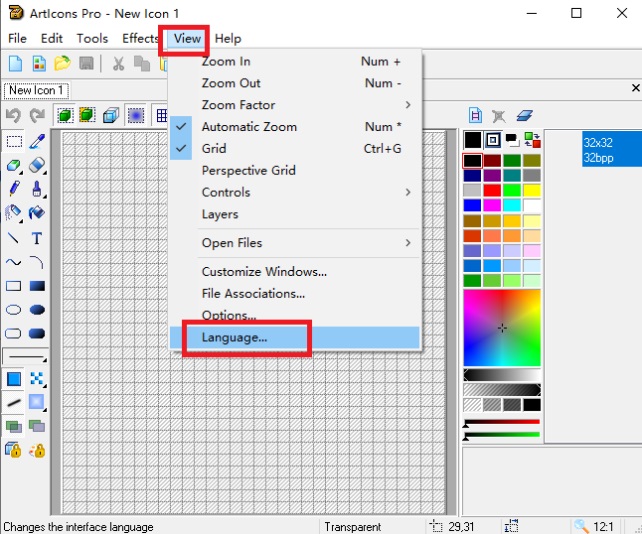Select Perspective Grid menu item

(295, 170)
